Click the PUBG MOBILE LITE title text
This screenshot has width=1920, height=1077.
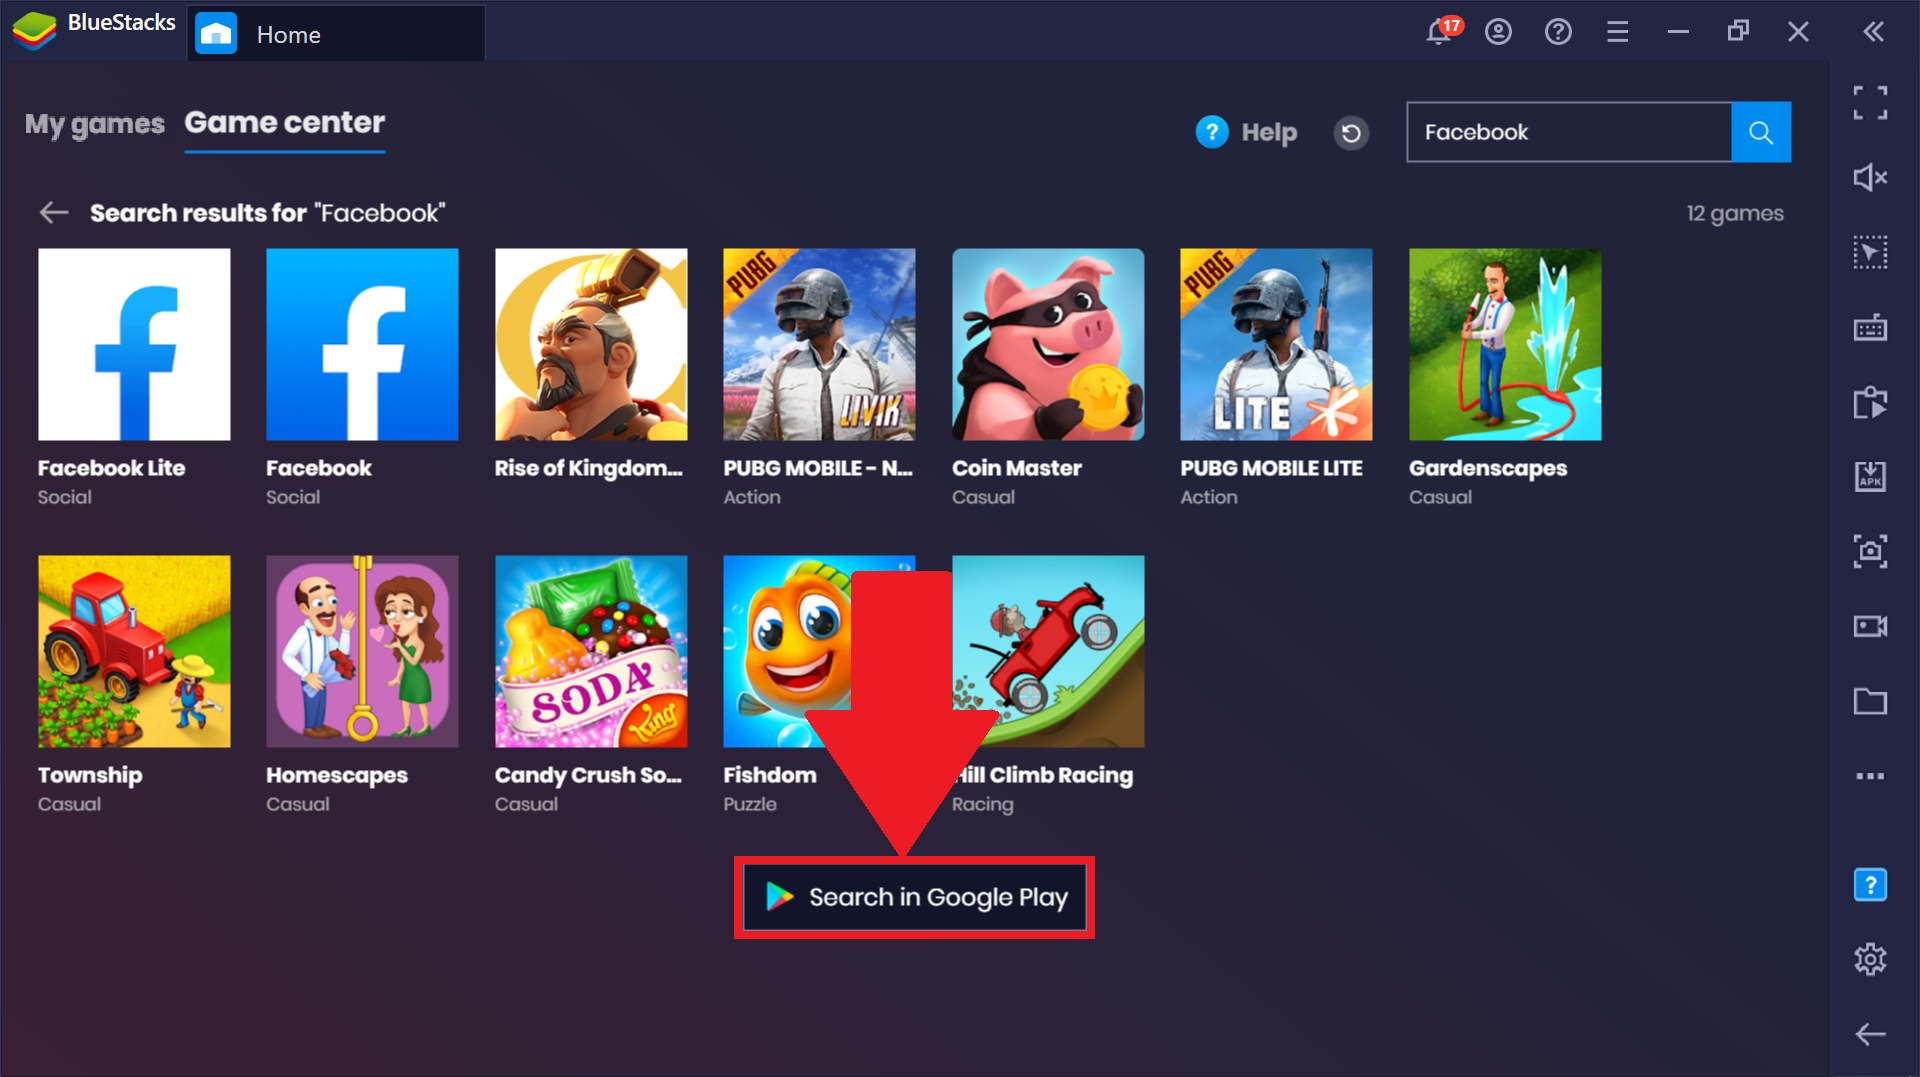1271,468
